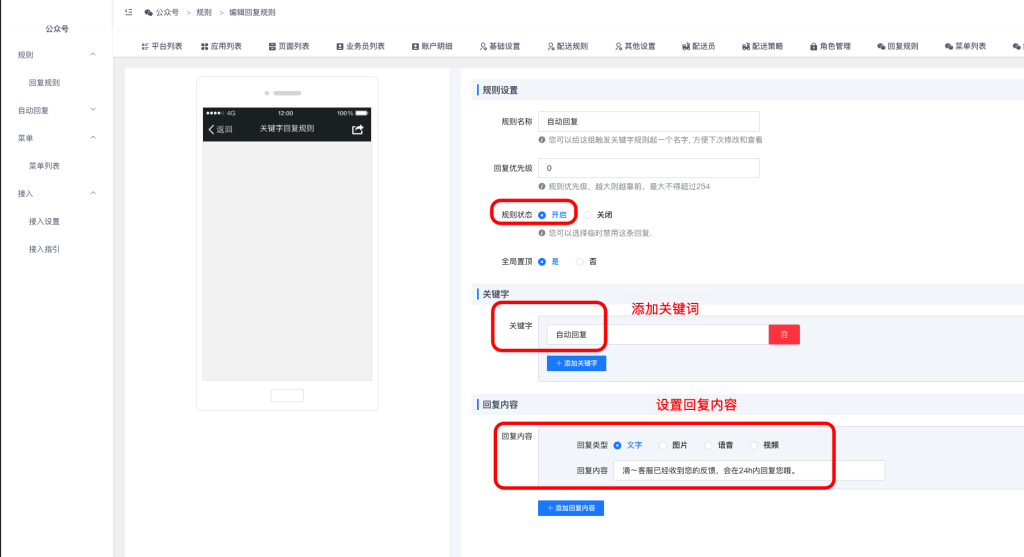This screenshot has width=1024, height=557.
Task: Open 接入设置 in the sidebar
Action: click(x=44, y=221)
